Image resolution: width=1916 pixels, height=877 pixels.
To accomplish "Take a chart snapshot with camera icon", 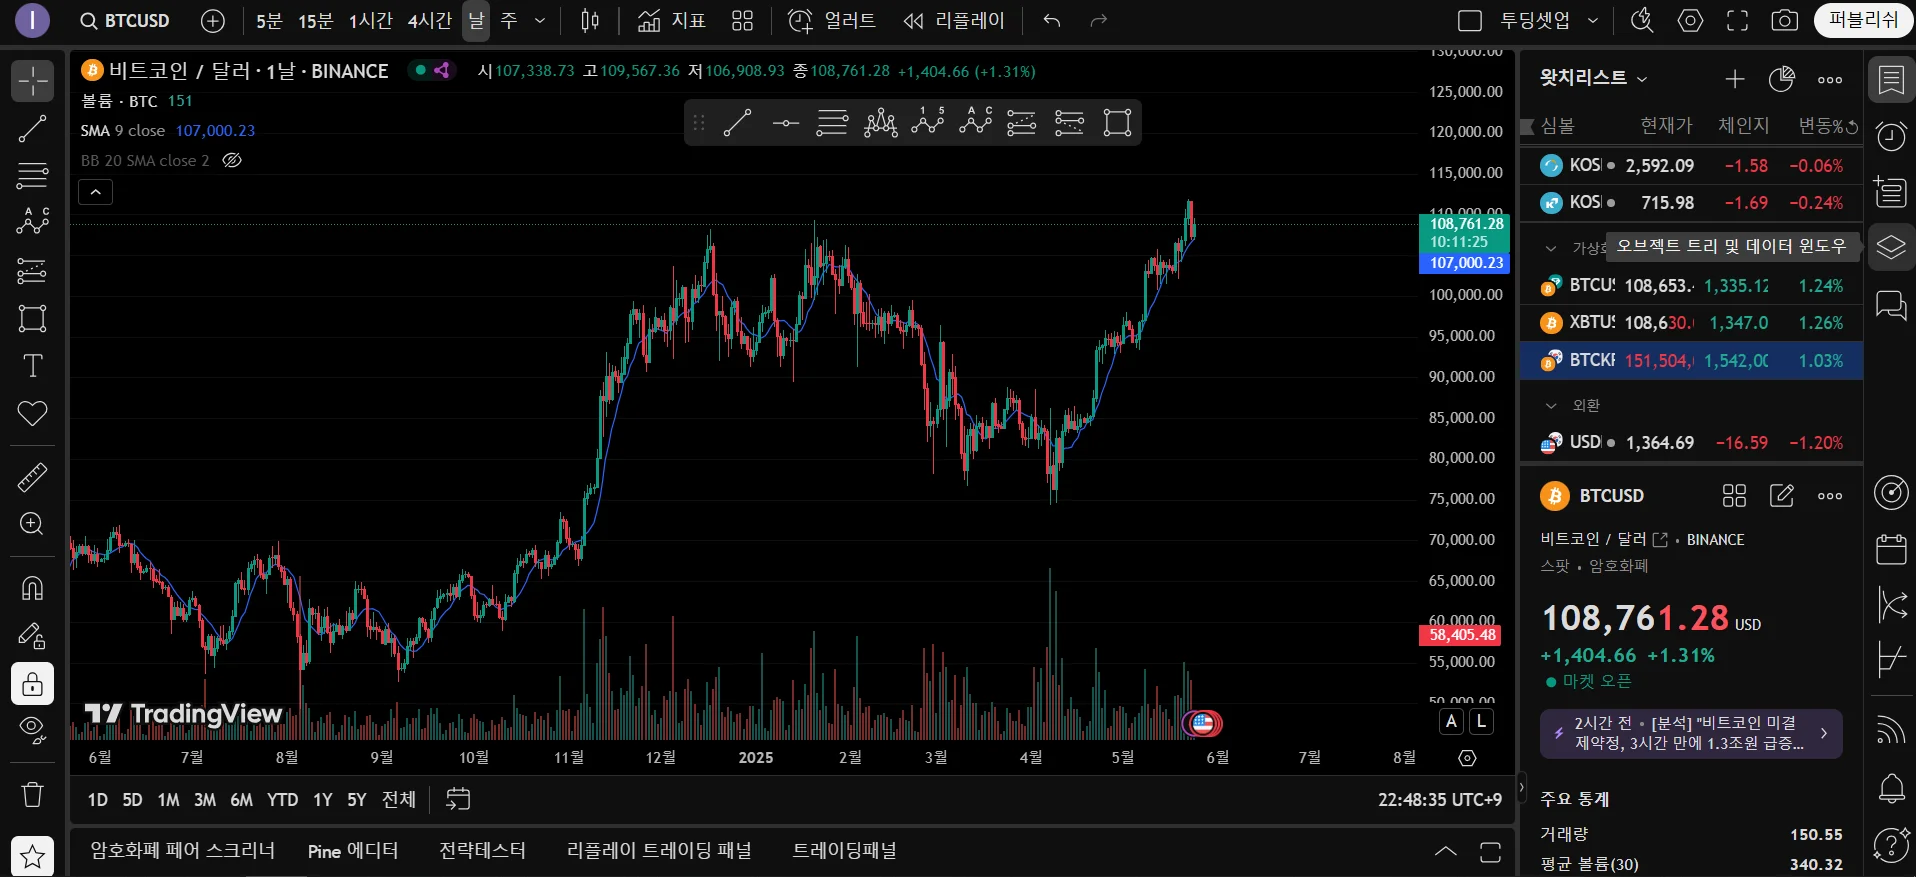I will pyautogui.click(x=1785, y=21).
